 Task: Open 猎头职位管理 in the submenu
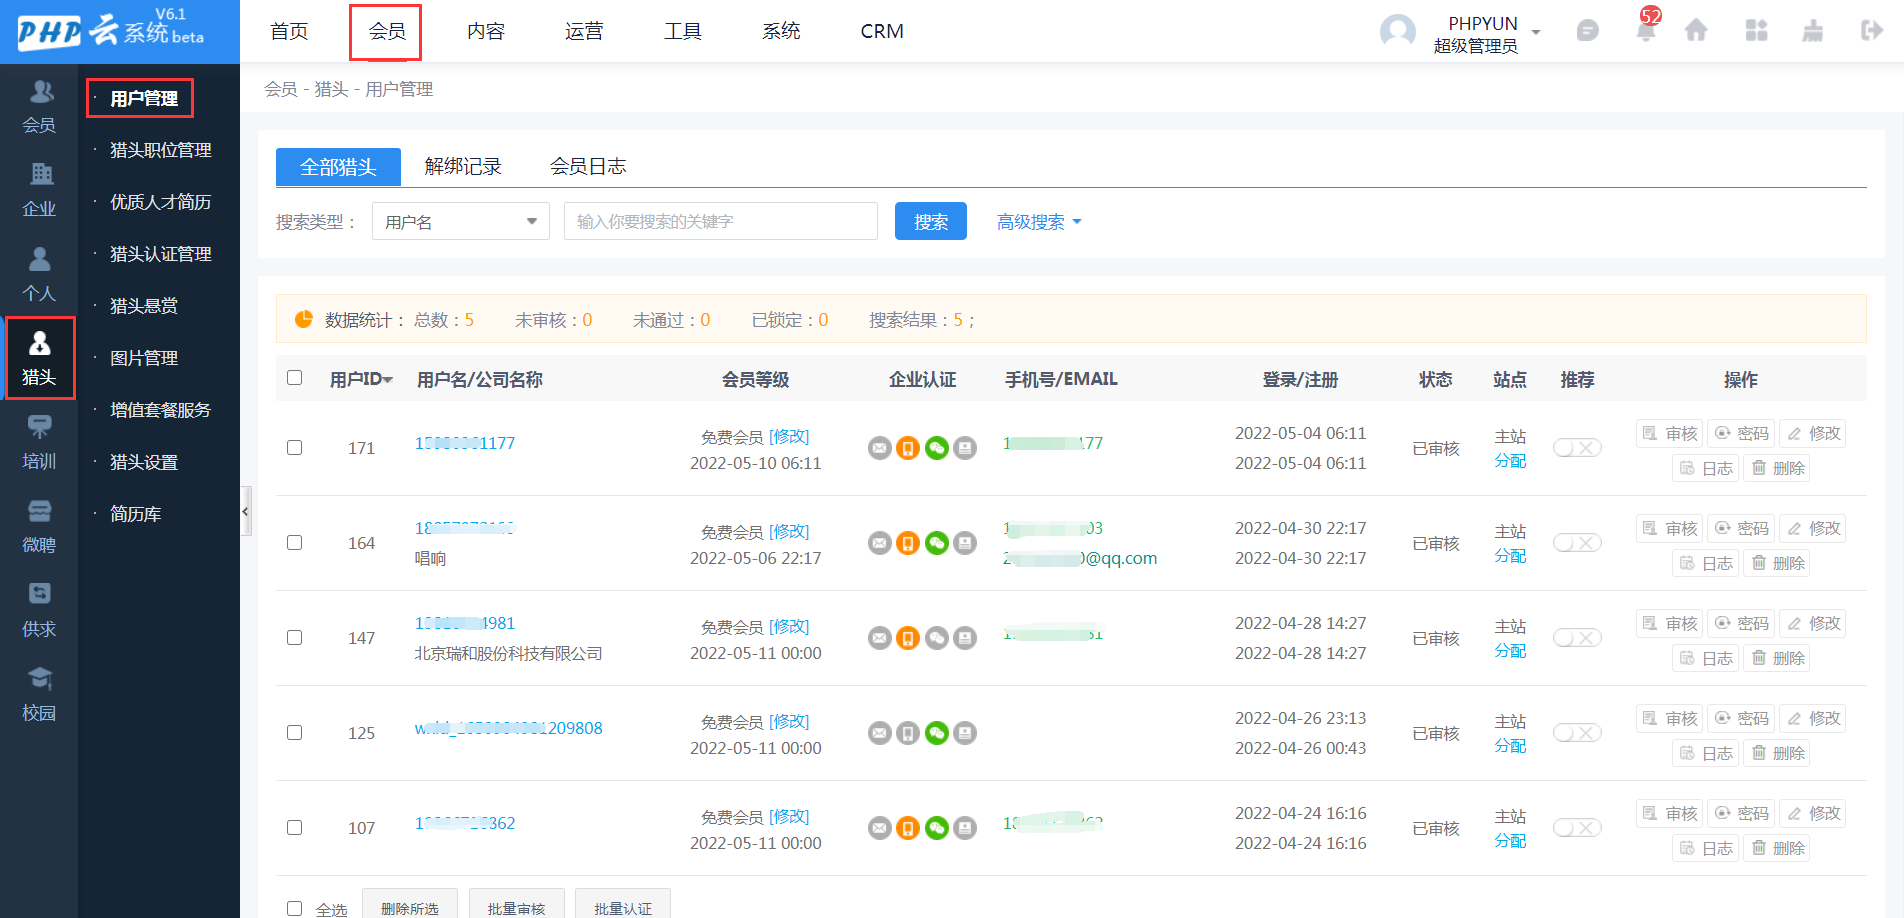160,150
